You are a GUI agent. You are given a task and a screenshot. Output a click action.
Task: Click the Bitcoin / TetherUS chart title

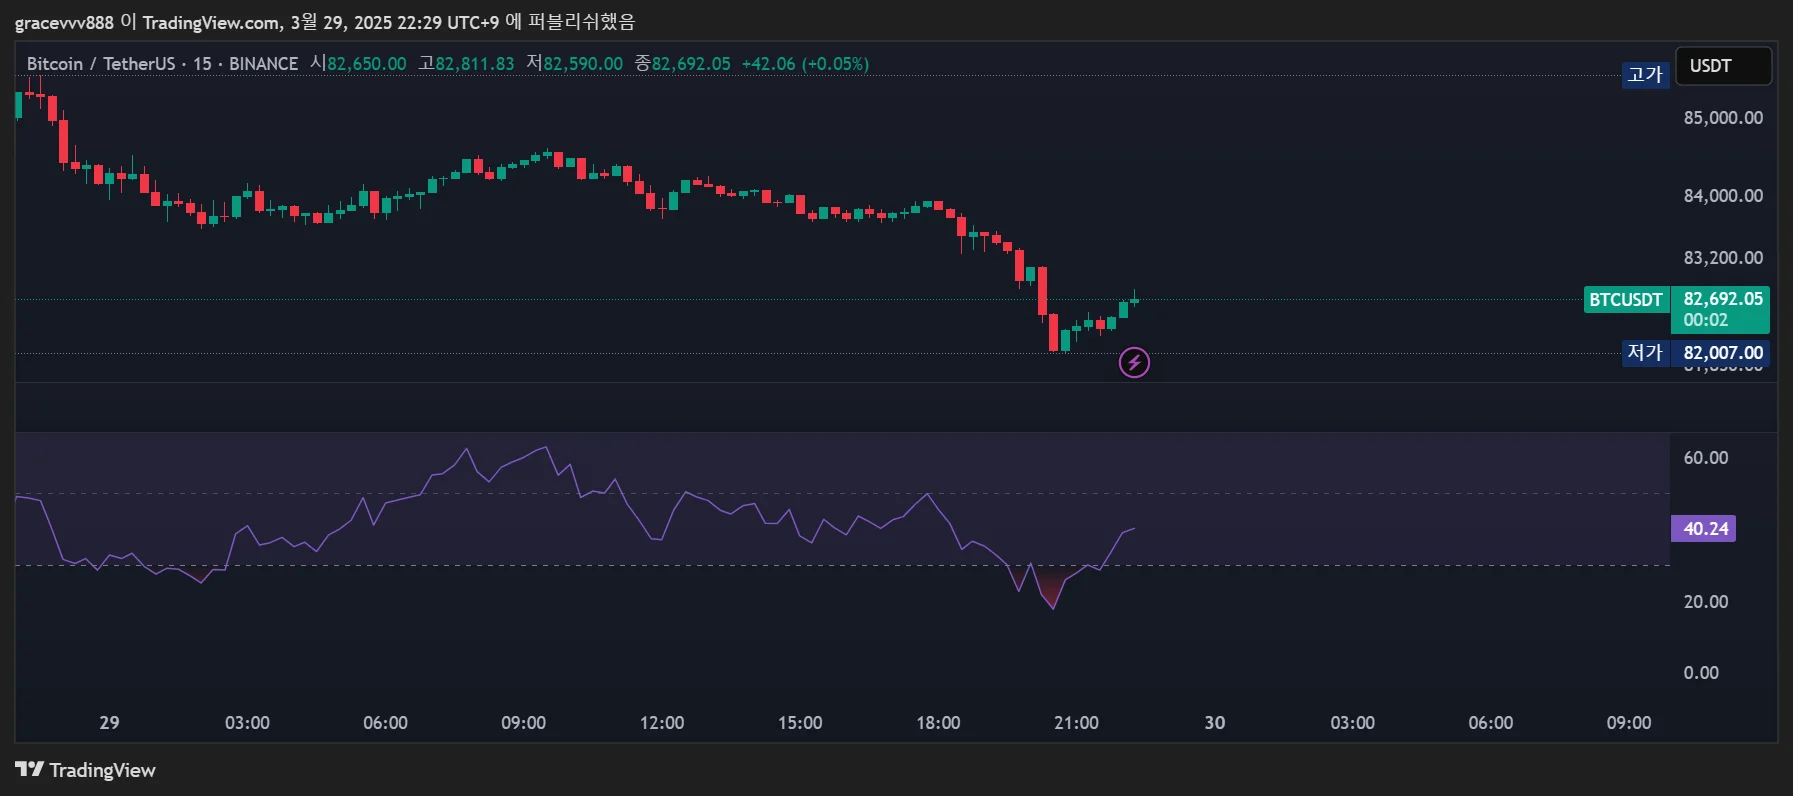pos(101,64)
